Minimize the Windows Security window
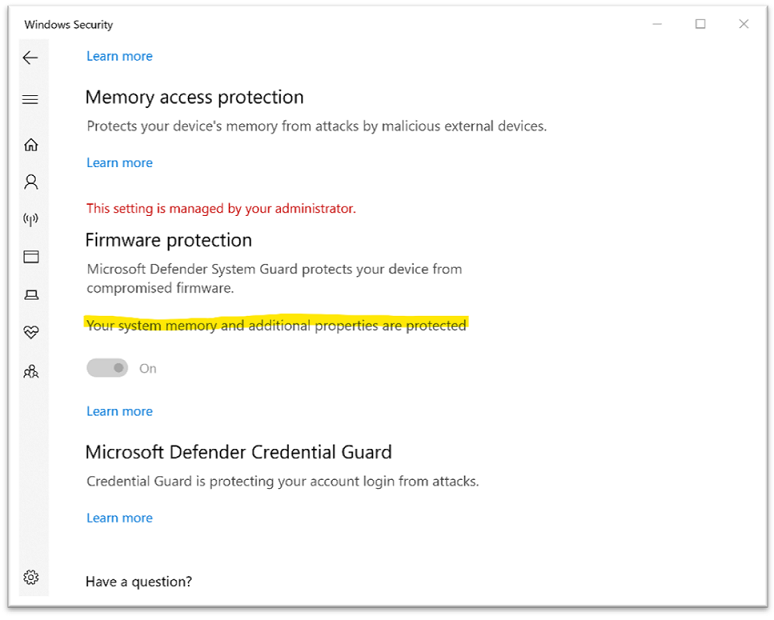Screen dimensions: 774x620 pyautogui.click(x=657, y=24)
